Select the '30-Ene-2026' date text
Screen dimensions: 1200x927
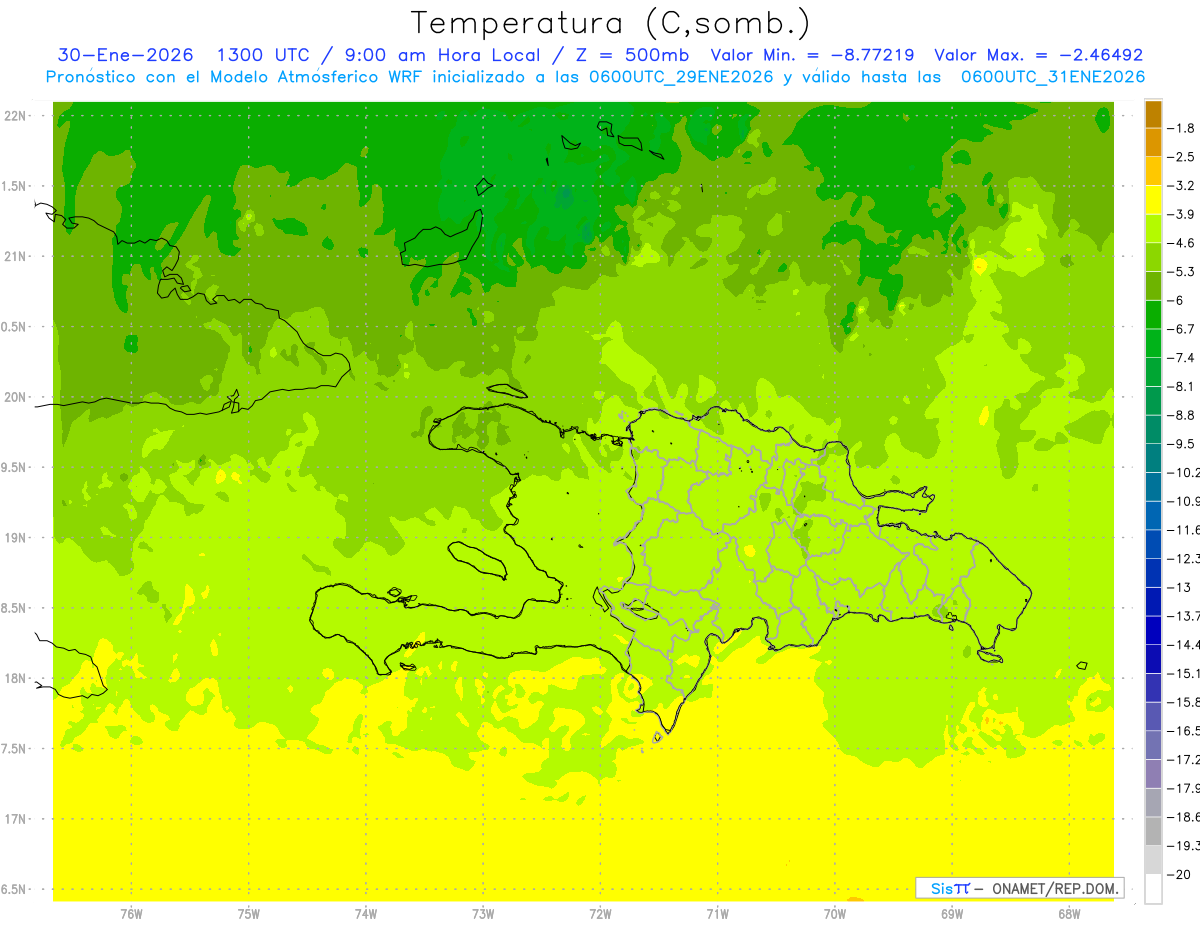click(126, 55)
